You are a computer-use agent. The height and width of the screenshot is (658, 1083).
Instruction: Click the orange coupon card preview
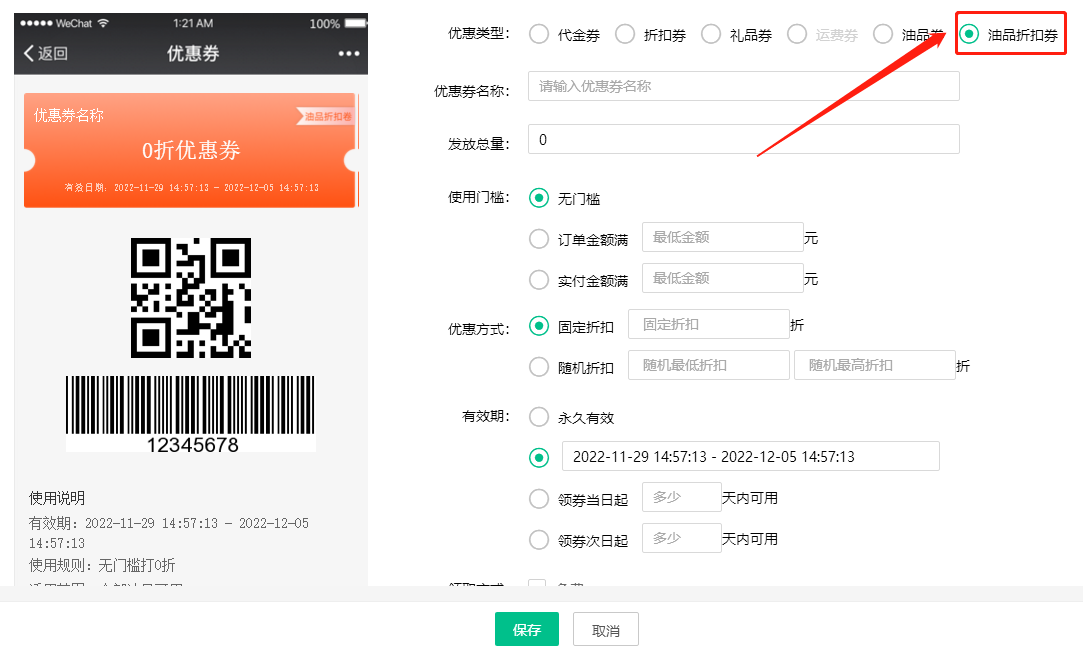[x=189, y=150]
